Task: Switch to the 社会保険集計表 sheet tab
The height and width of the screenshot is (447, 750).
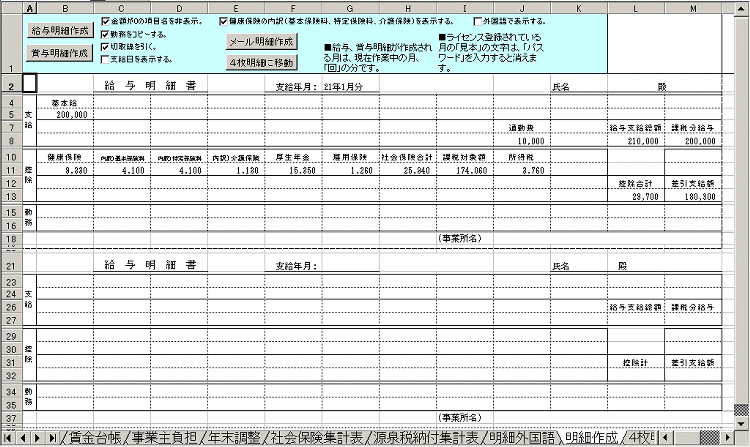Action: coord(308,438)
